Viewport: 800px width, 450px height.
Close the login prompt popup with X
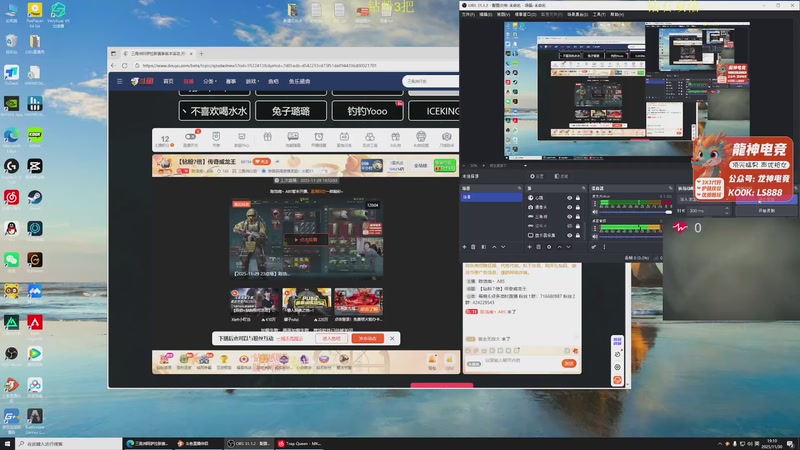392,338
